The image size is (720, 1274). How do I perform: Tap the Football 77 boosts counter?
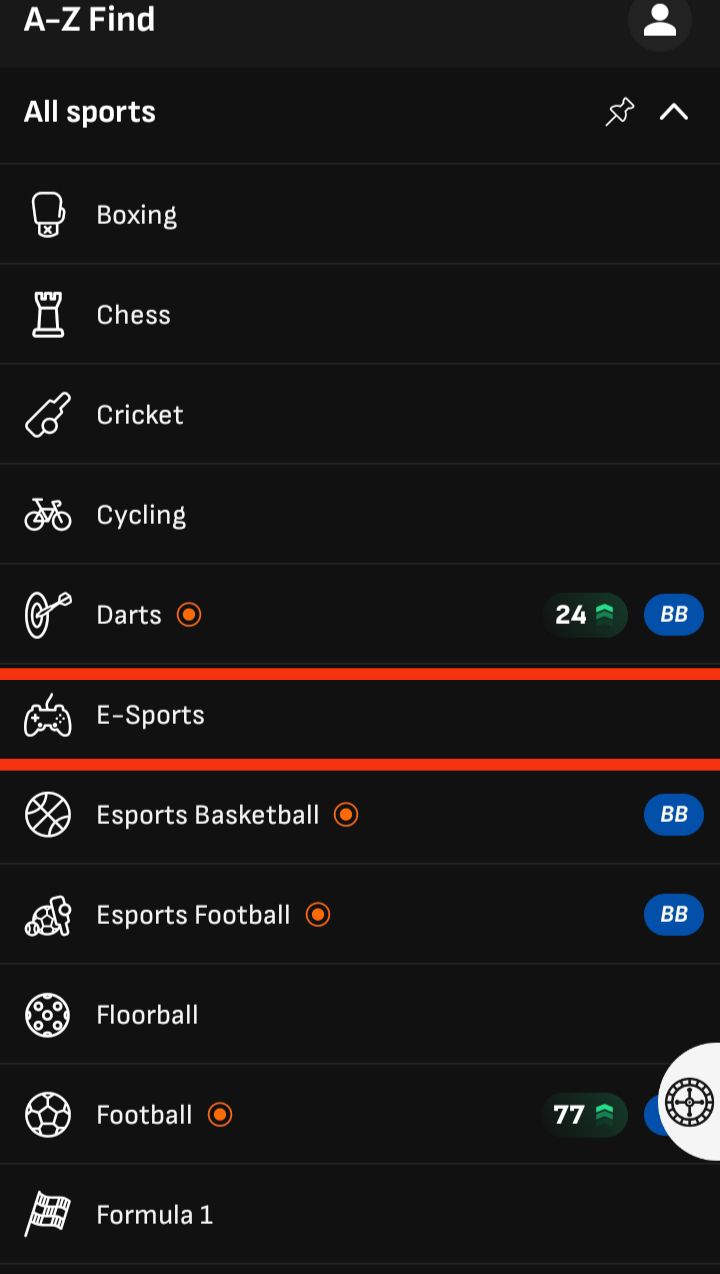pyautogui.click(x=584, y=1114)
